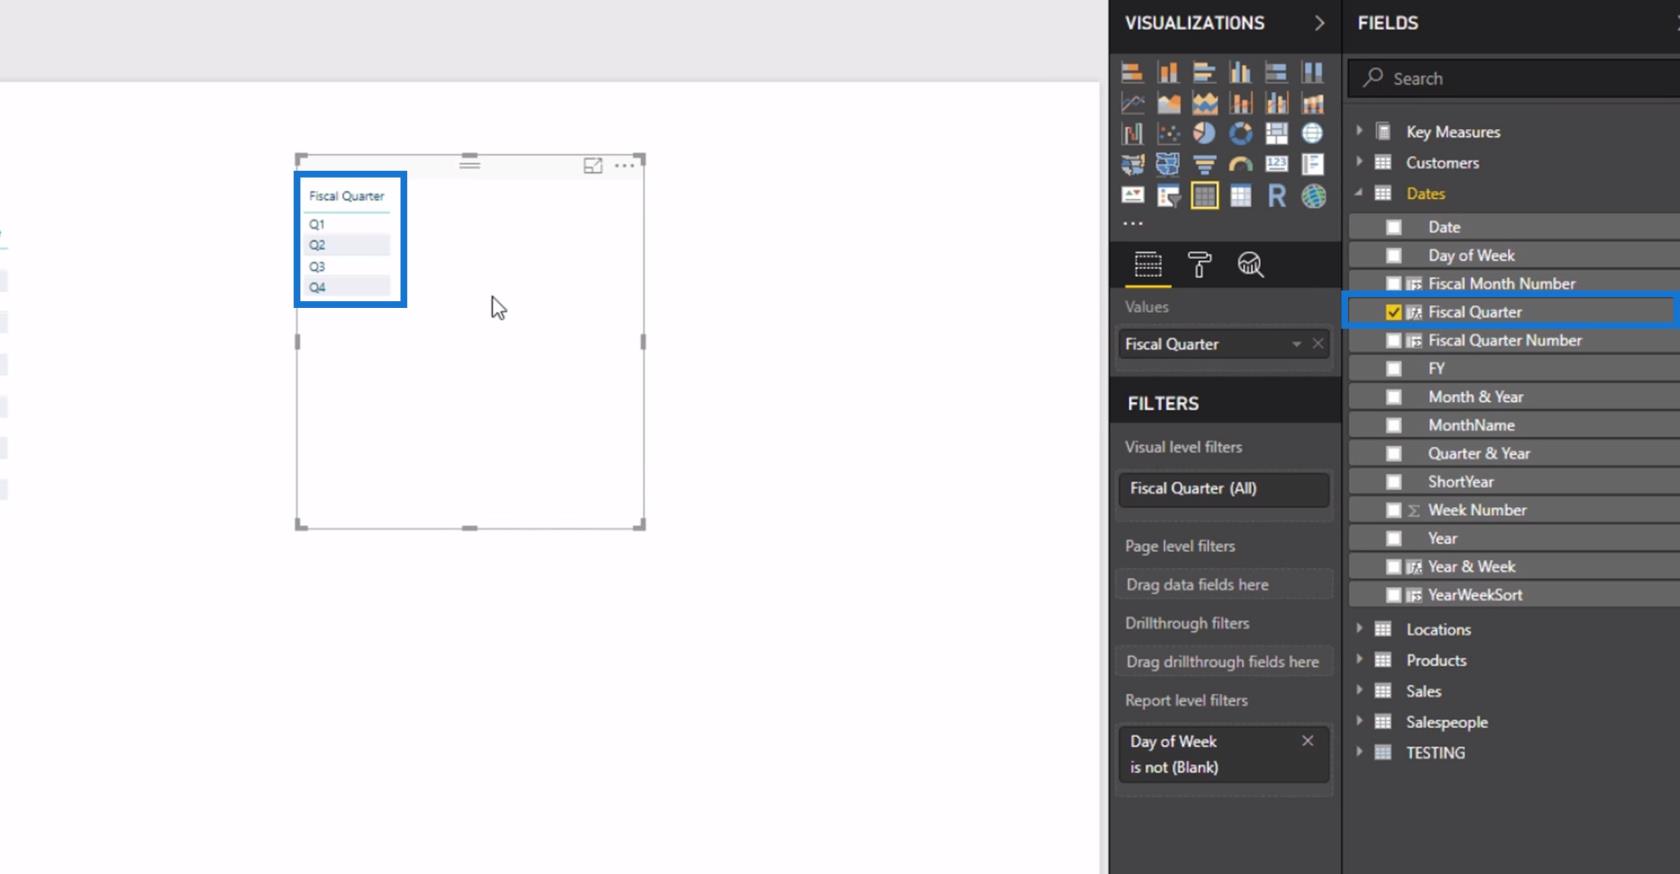Select the Stacked area chart visual

[x=1204, y=103]
